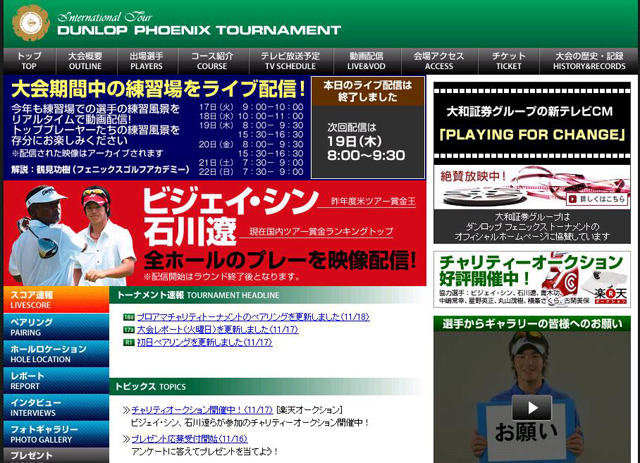
Task: Open スコア速報 LIVESCORE sidebar item
Action: click(x=56, y=300)
